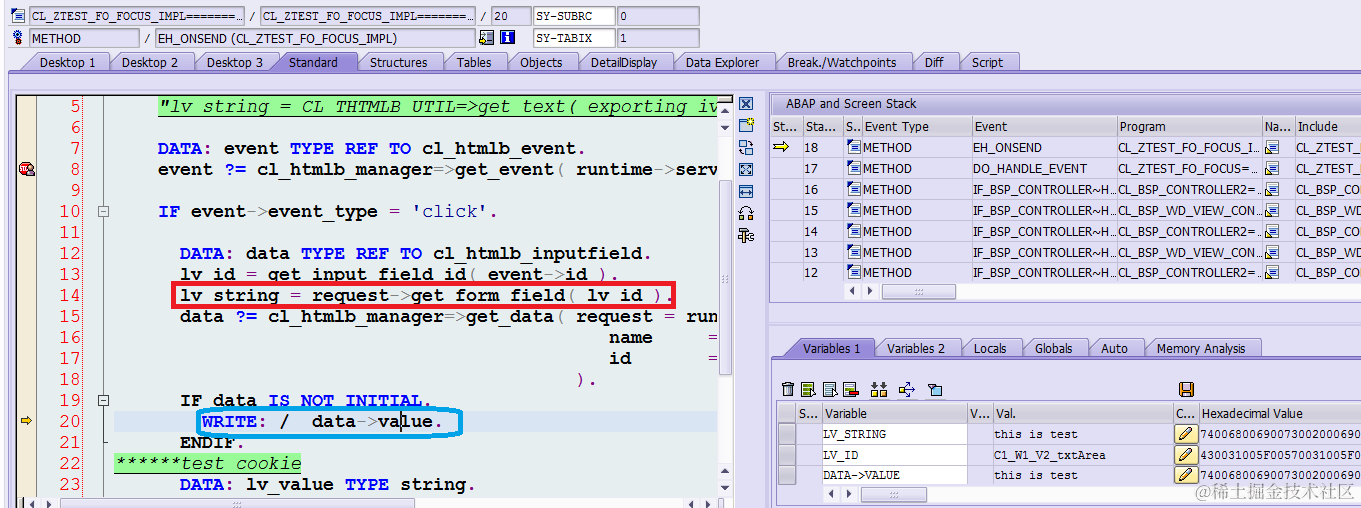Viewport: 1361px width, 508px height.
Task: Click the trash delete icon in Variables toolbar
Action: pyautogui.click(x=788, y=389)
